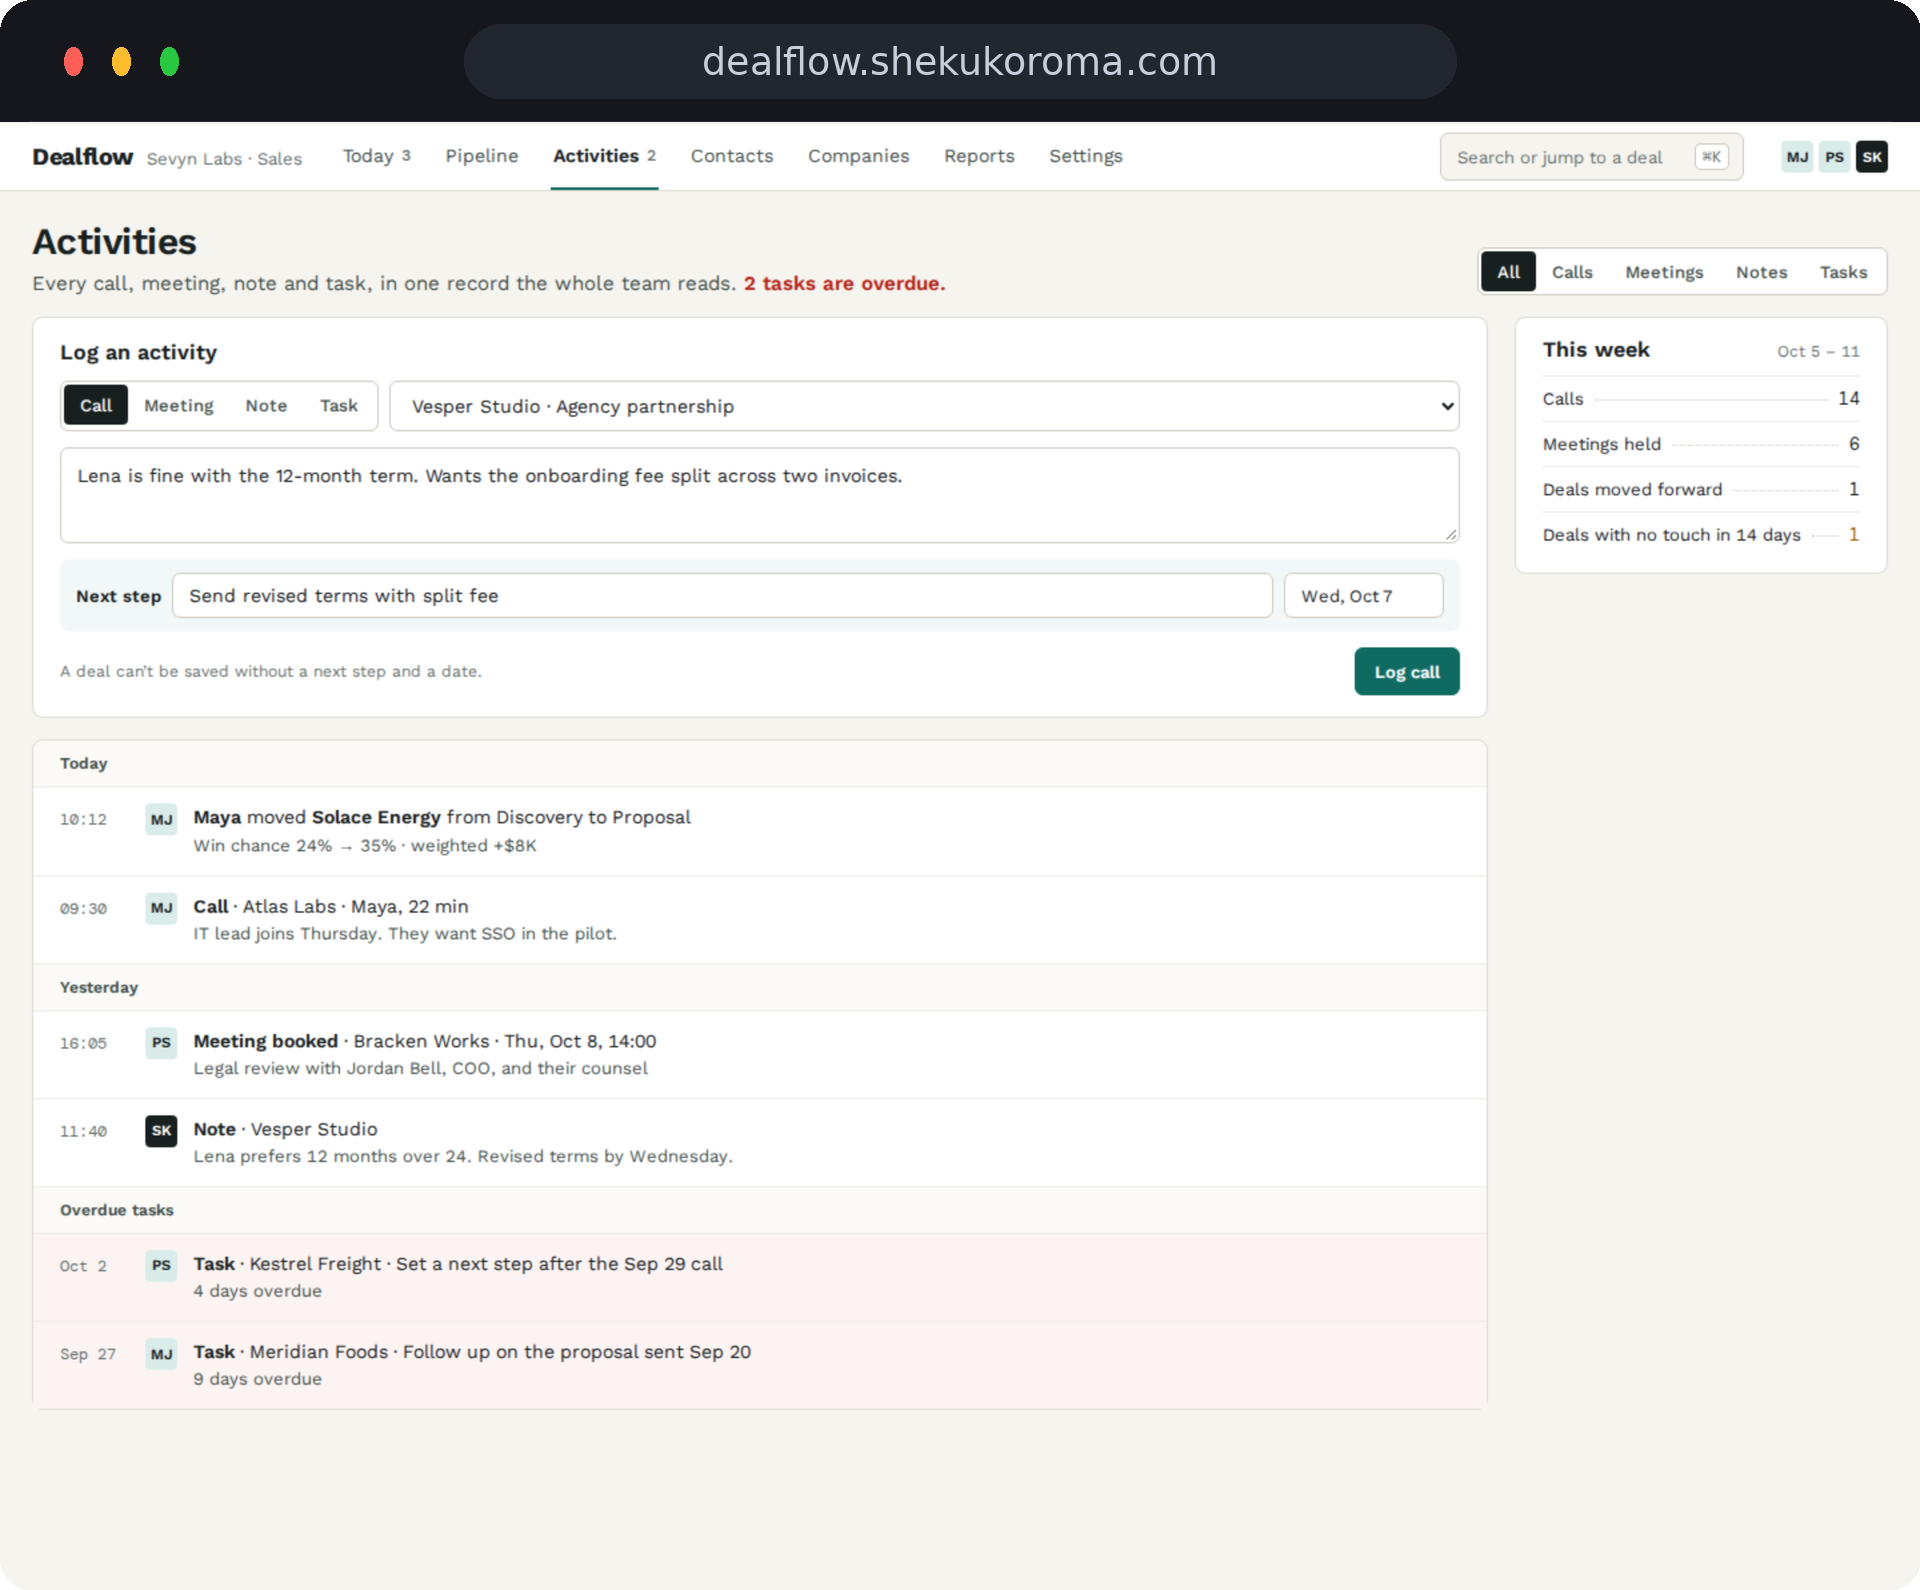Open the Today tab
This screenshot has height=1590, width=1920.
click(377, 156)
